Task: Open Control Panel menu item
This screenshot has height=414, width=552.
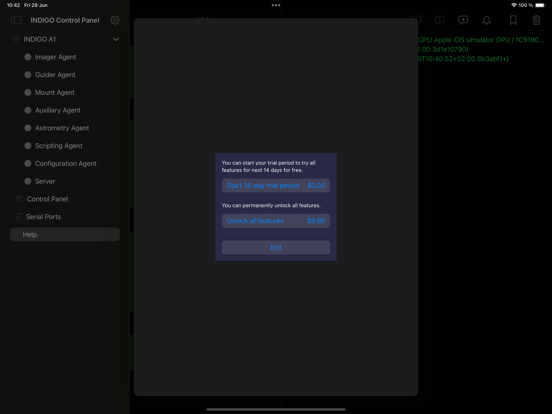Action: click(x=65, y=199)
